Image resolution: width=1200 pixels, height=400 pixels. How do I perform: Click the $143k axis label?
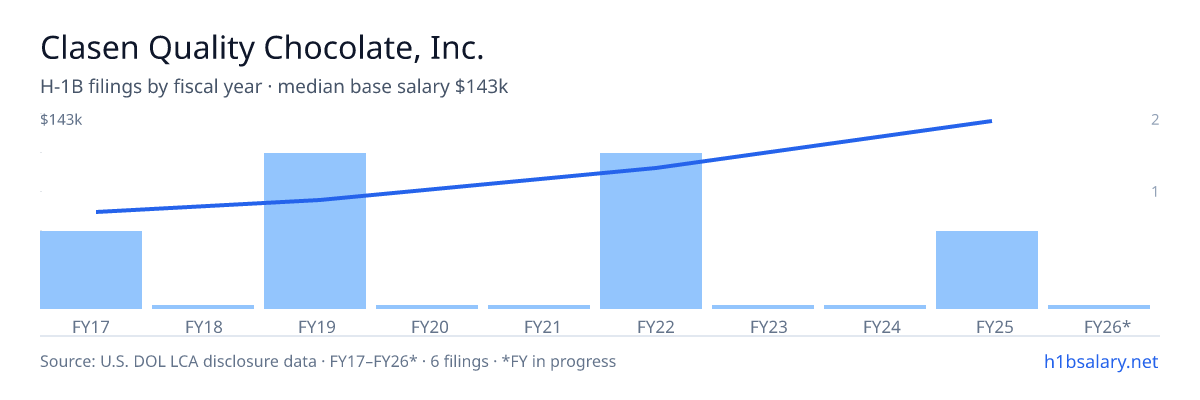point(60,120)
